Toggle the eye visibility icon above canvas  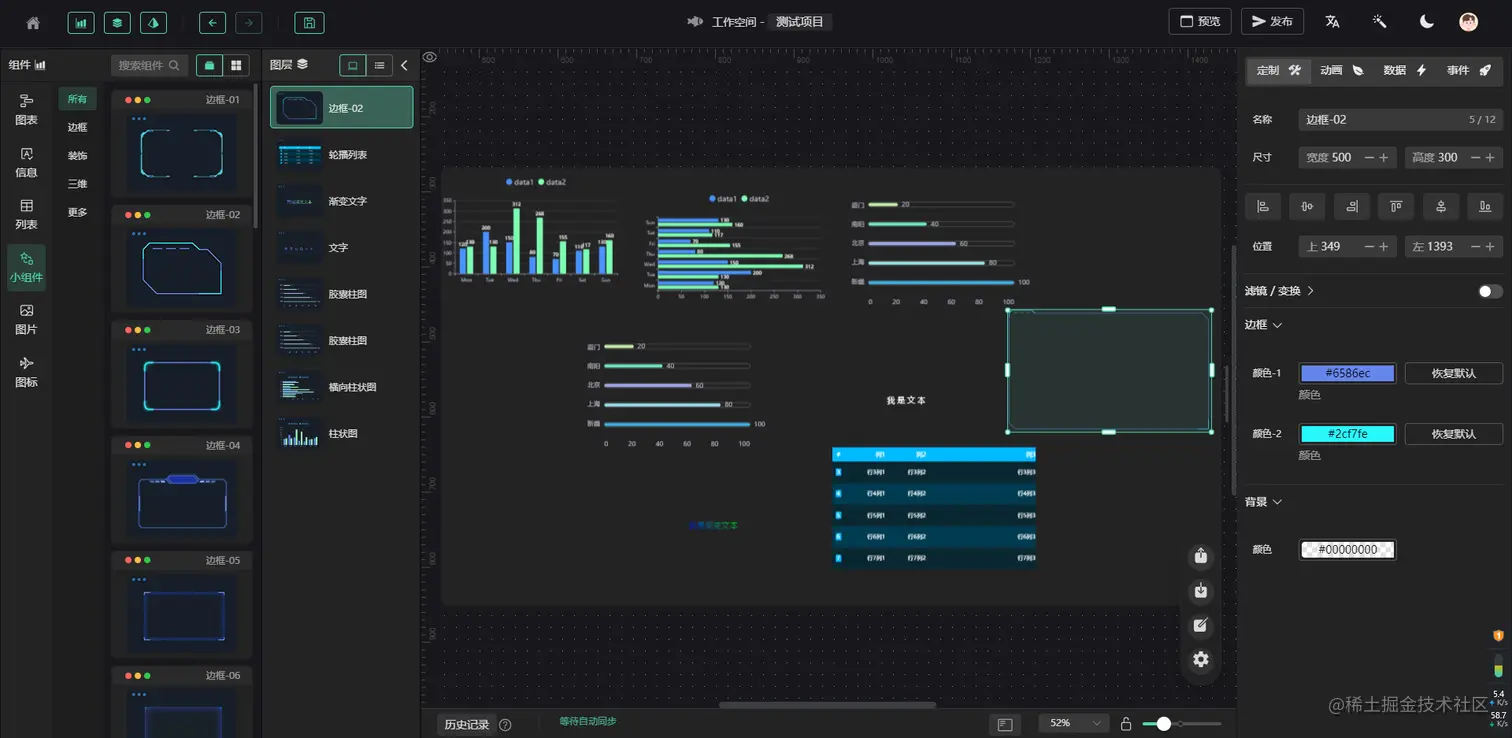[x=430, y=57]
